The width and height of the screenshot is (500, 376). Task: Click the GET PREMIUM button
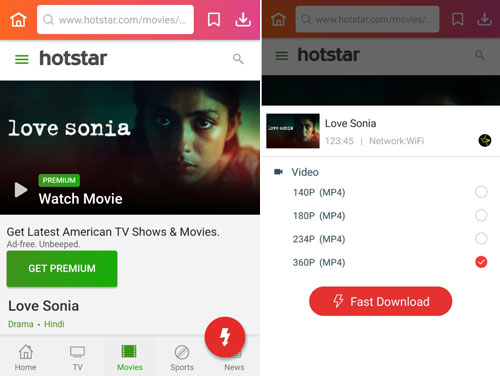click(x=62, y=268)
